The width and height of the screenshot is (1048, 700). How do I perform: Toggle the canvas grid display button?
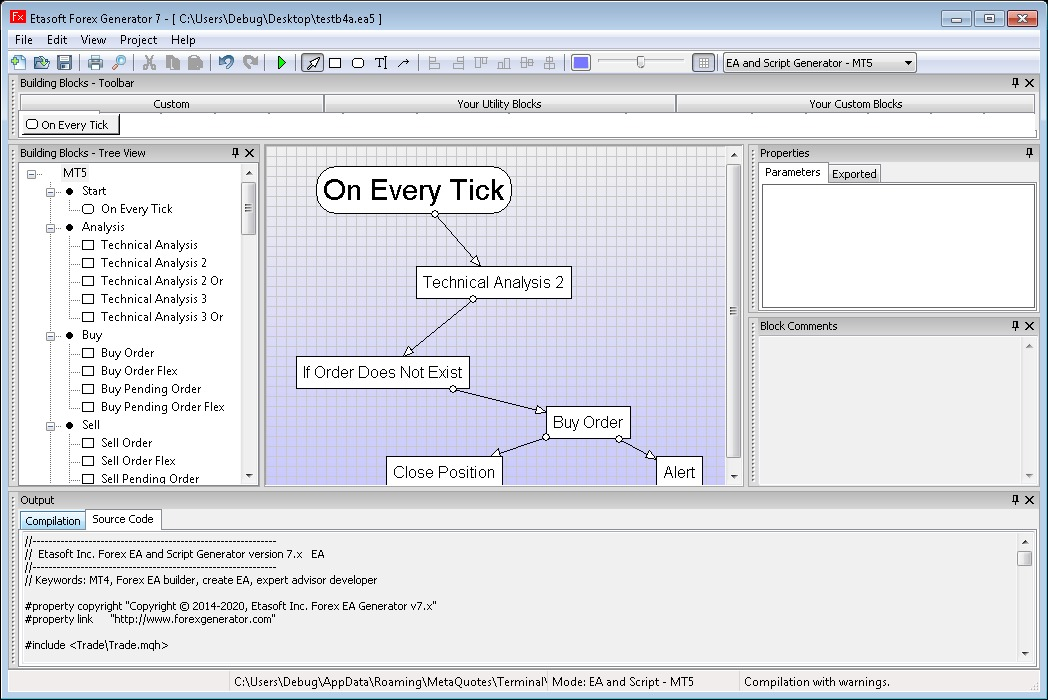pyautogui.click(x=703, y=63)
